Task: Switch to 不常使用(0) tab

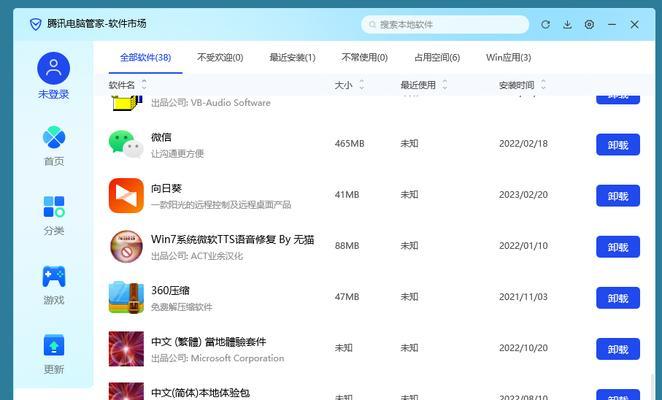Action: [365, 57]
